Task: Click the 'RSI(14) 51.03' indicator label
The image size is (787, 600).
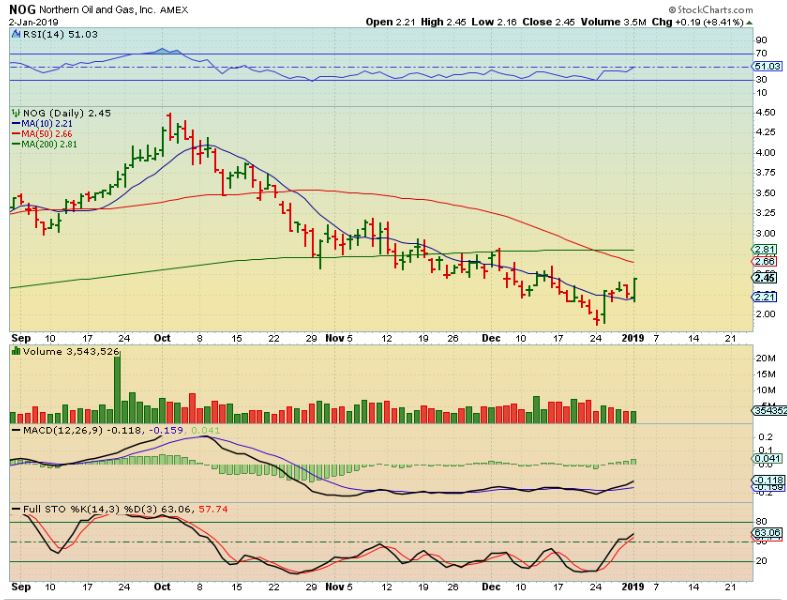Action: pyautogui.click(x=60, y=35)
